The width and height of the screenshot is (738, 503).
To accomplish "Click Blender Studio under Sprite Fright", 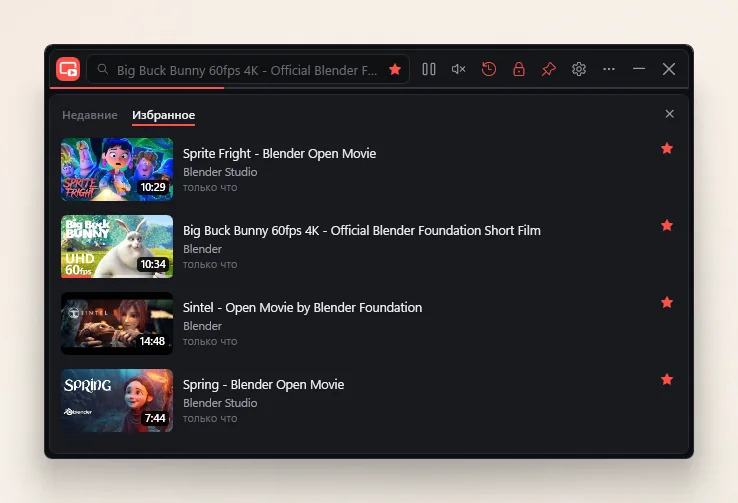I will point(220,172).
